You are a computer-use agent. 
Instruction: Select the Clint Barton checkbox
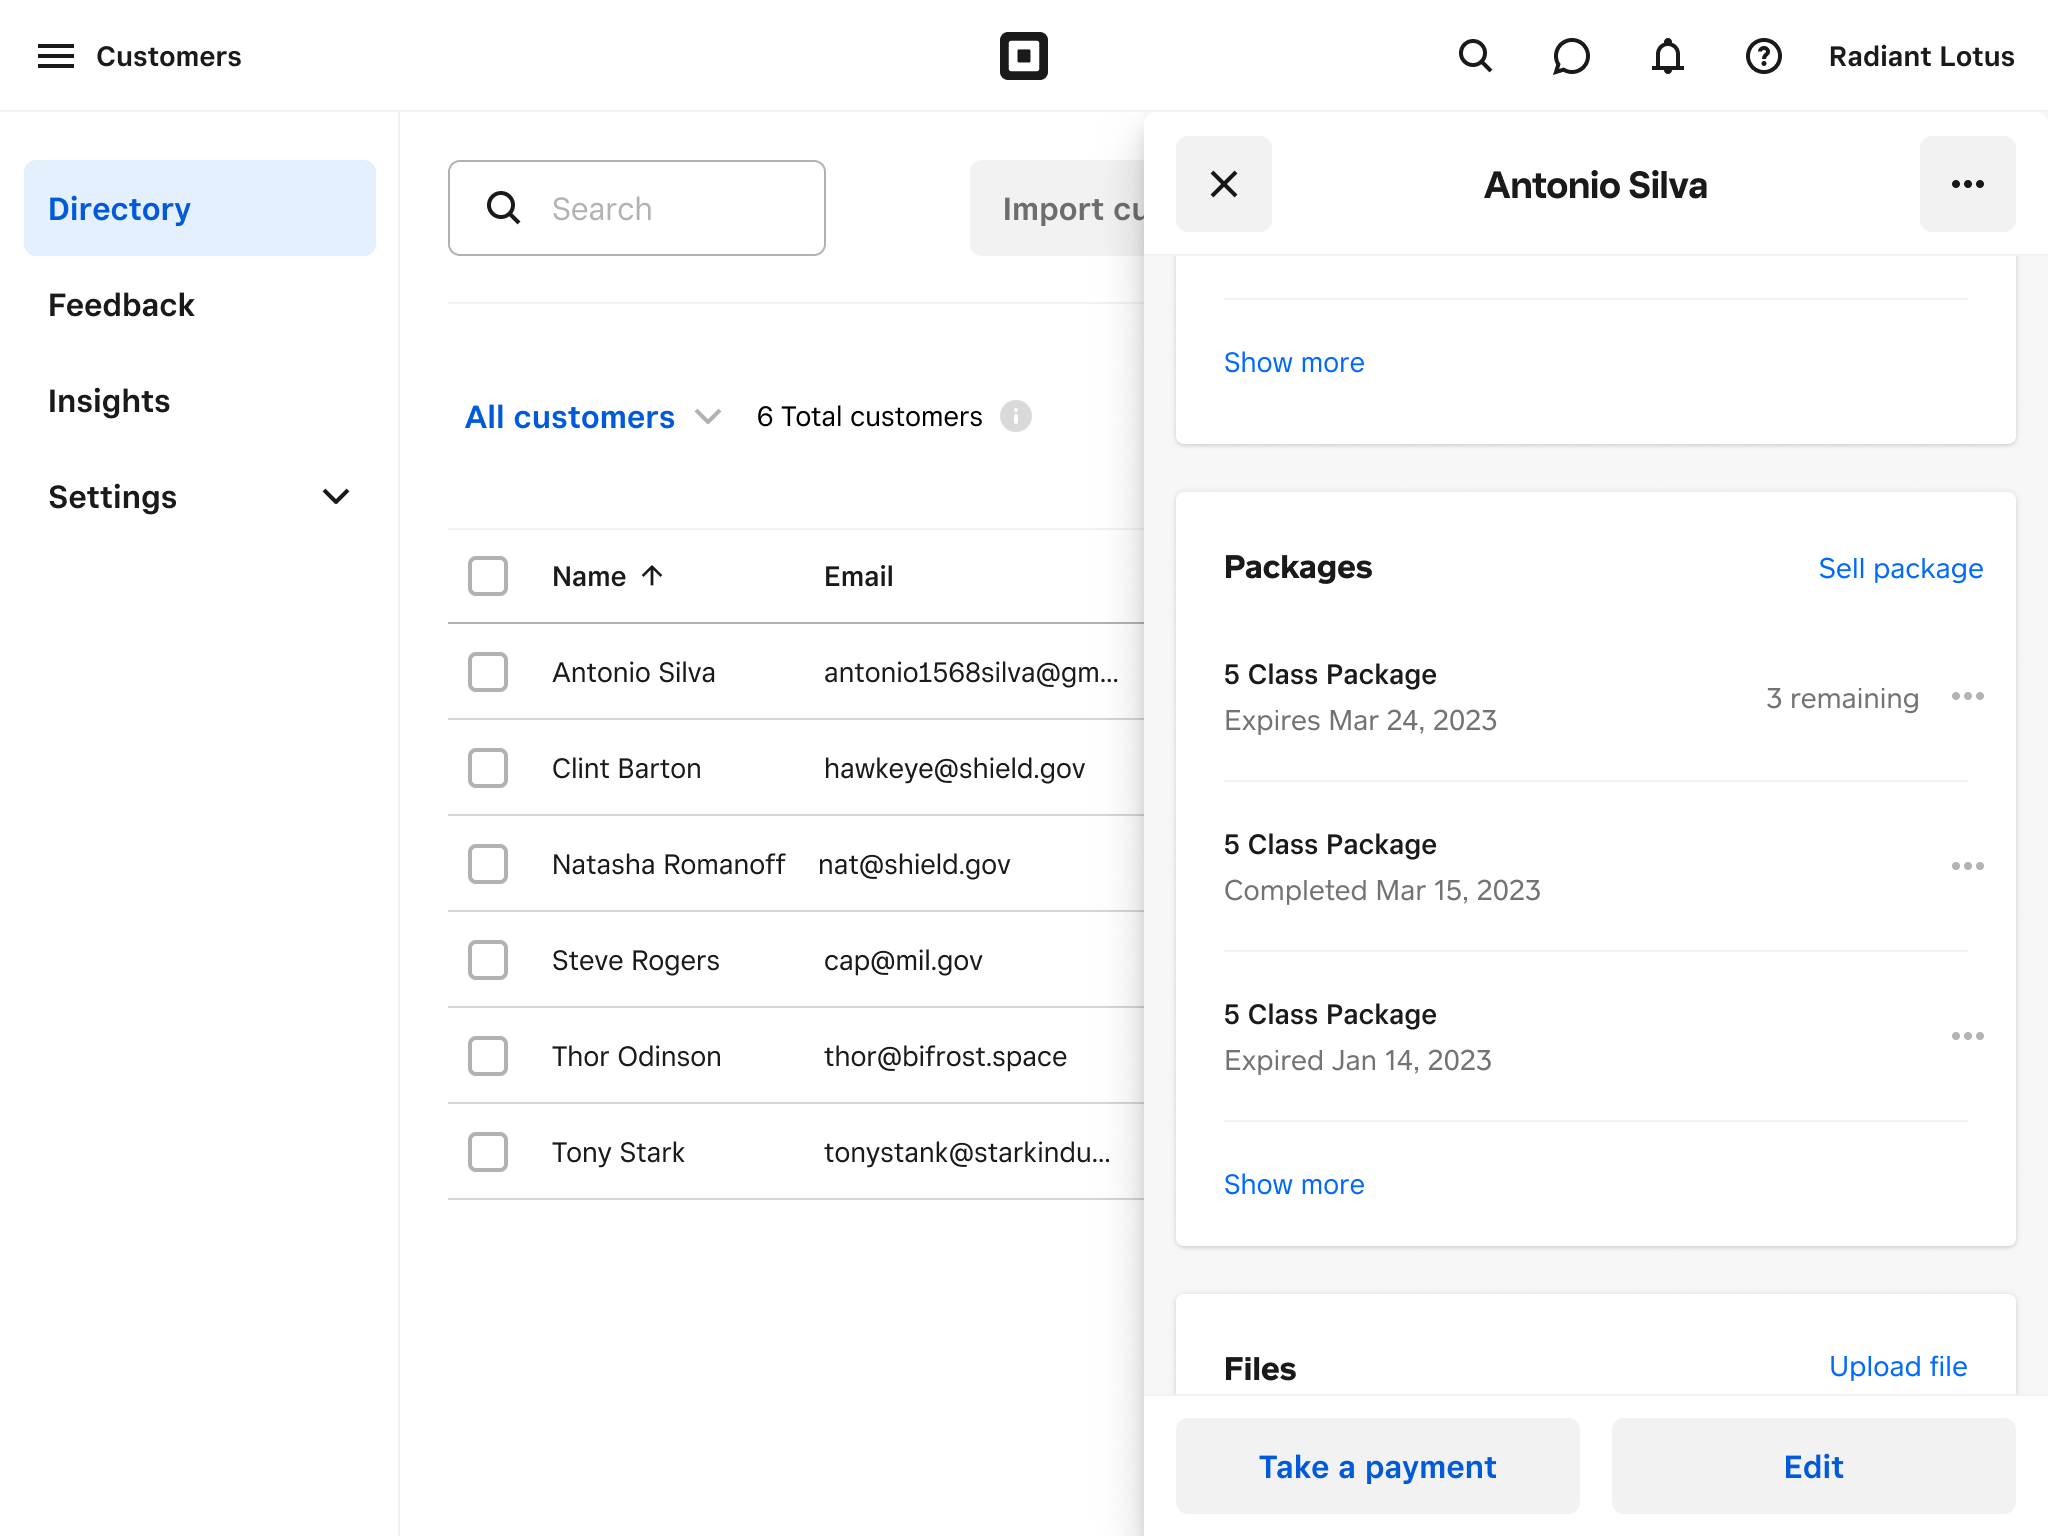[x=488, y=768]
